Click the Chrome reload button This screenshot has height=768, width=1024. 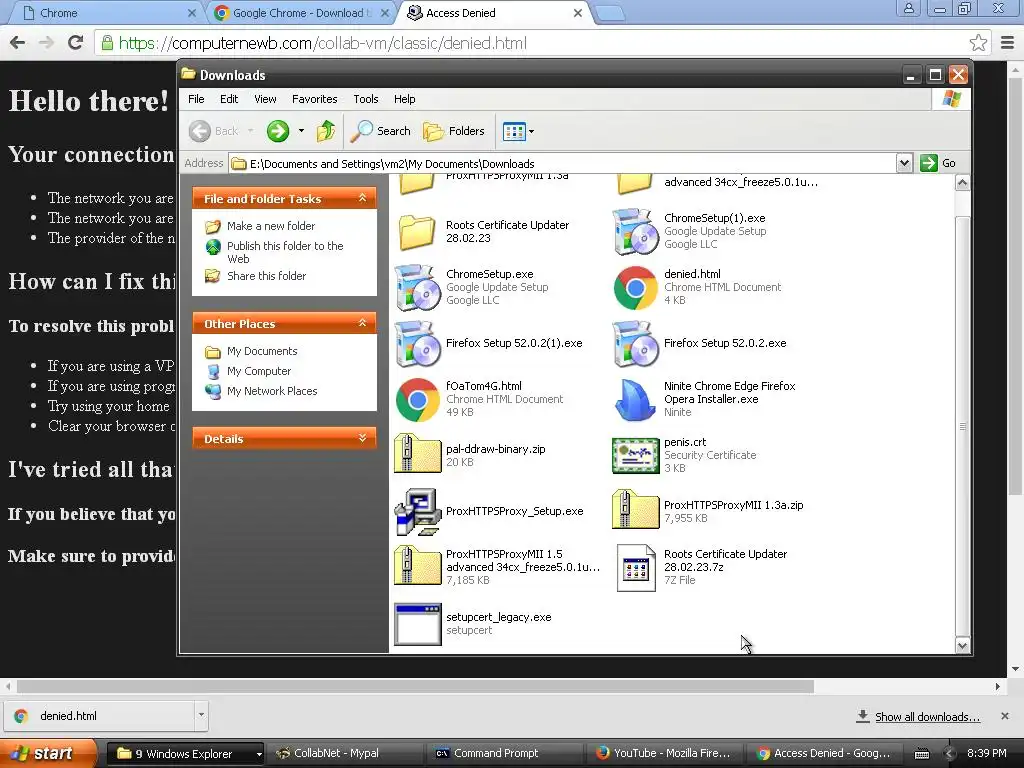pyautogui.click(x=76, y=43)
